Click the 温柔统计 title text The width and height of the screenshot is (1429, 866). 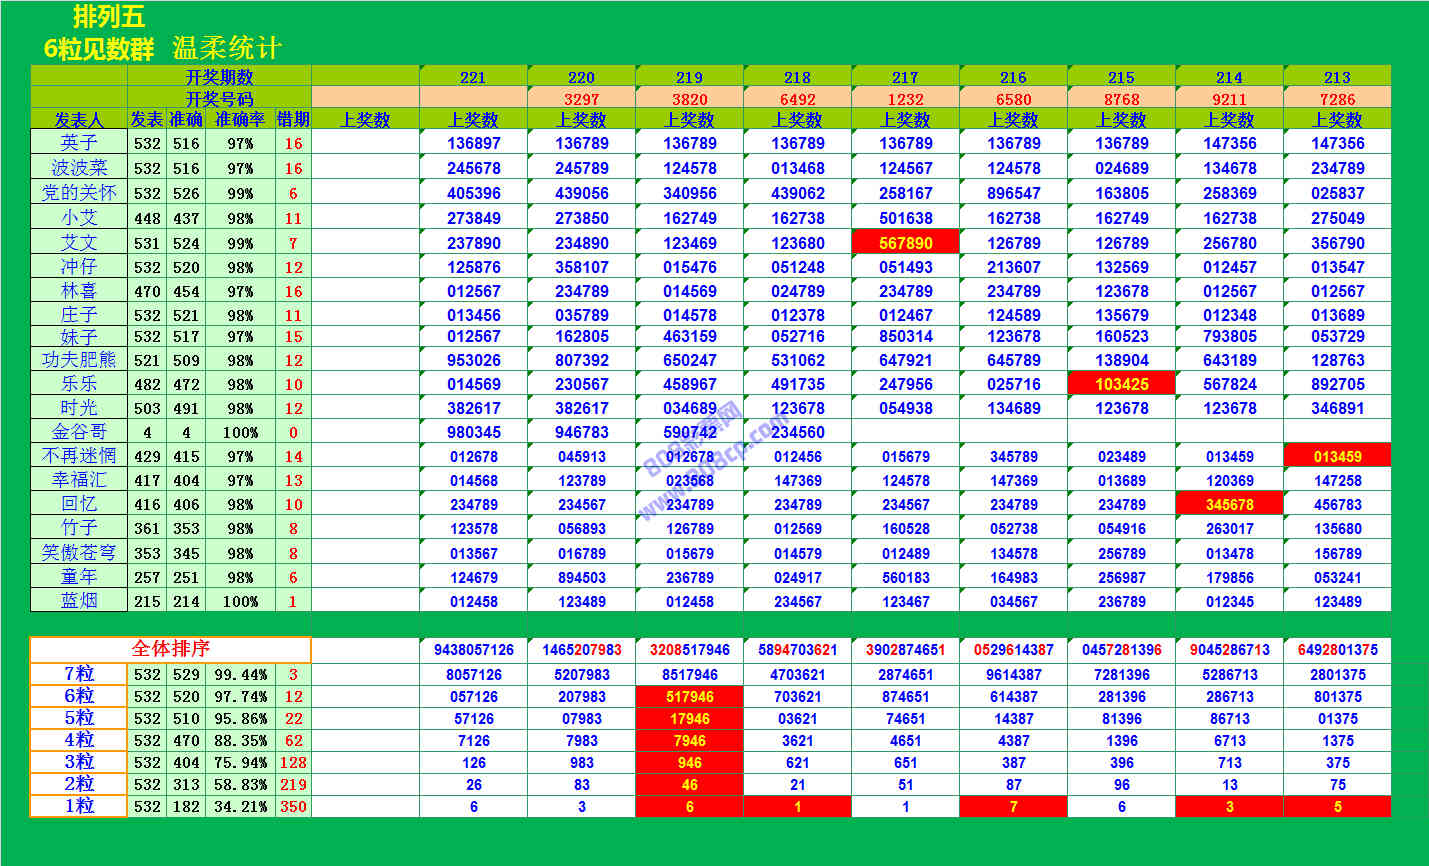coord(227,48)
